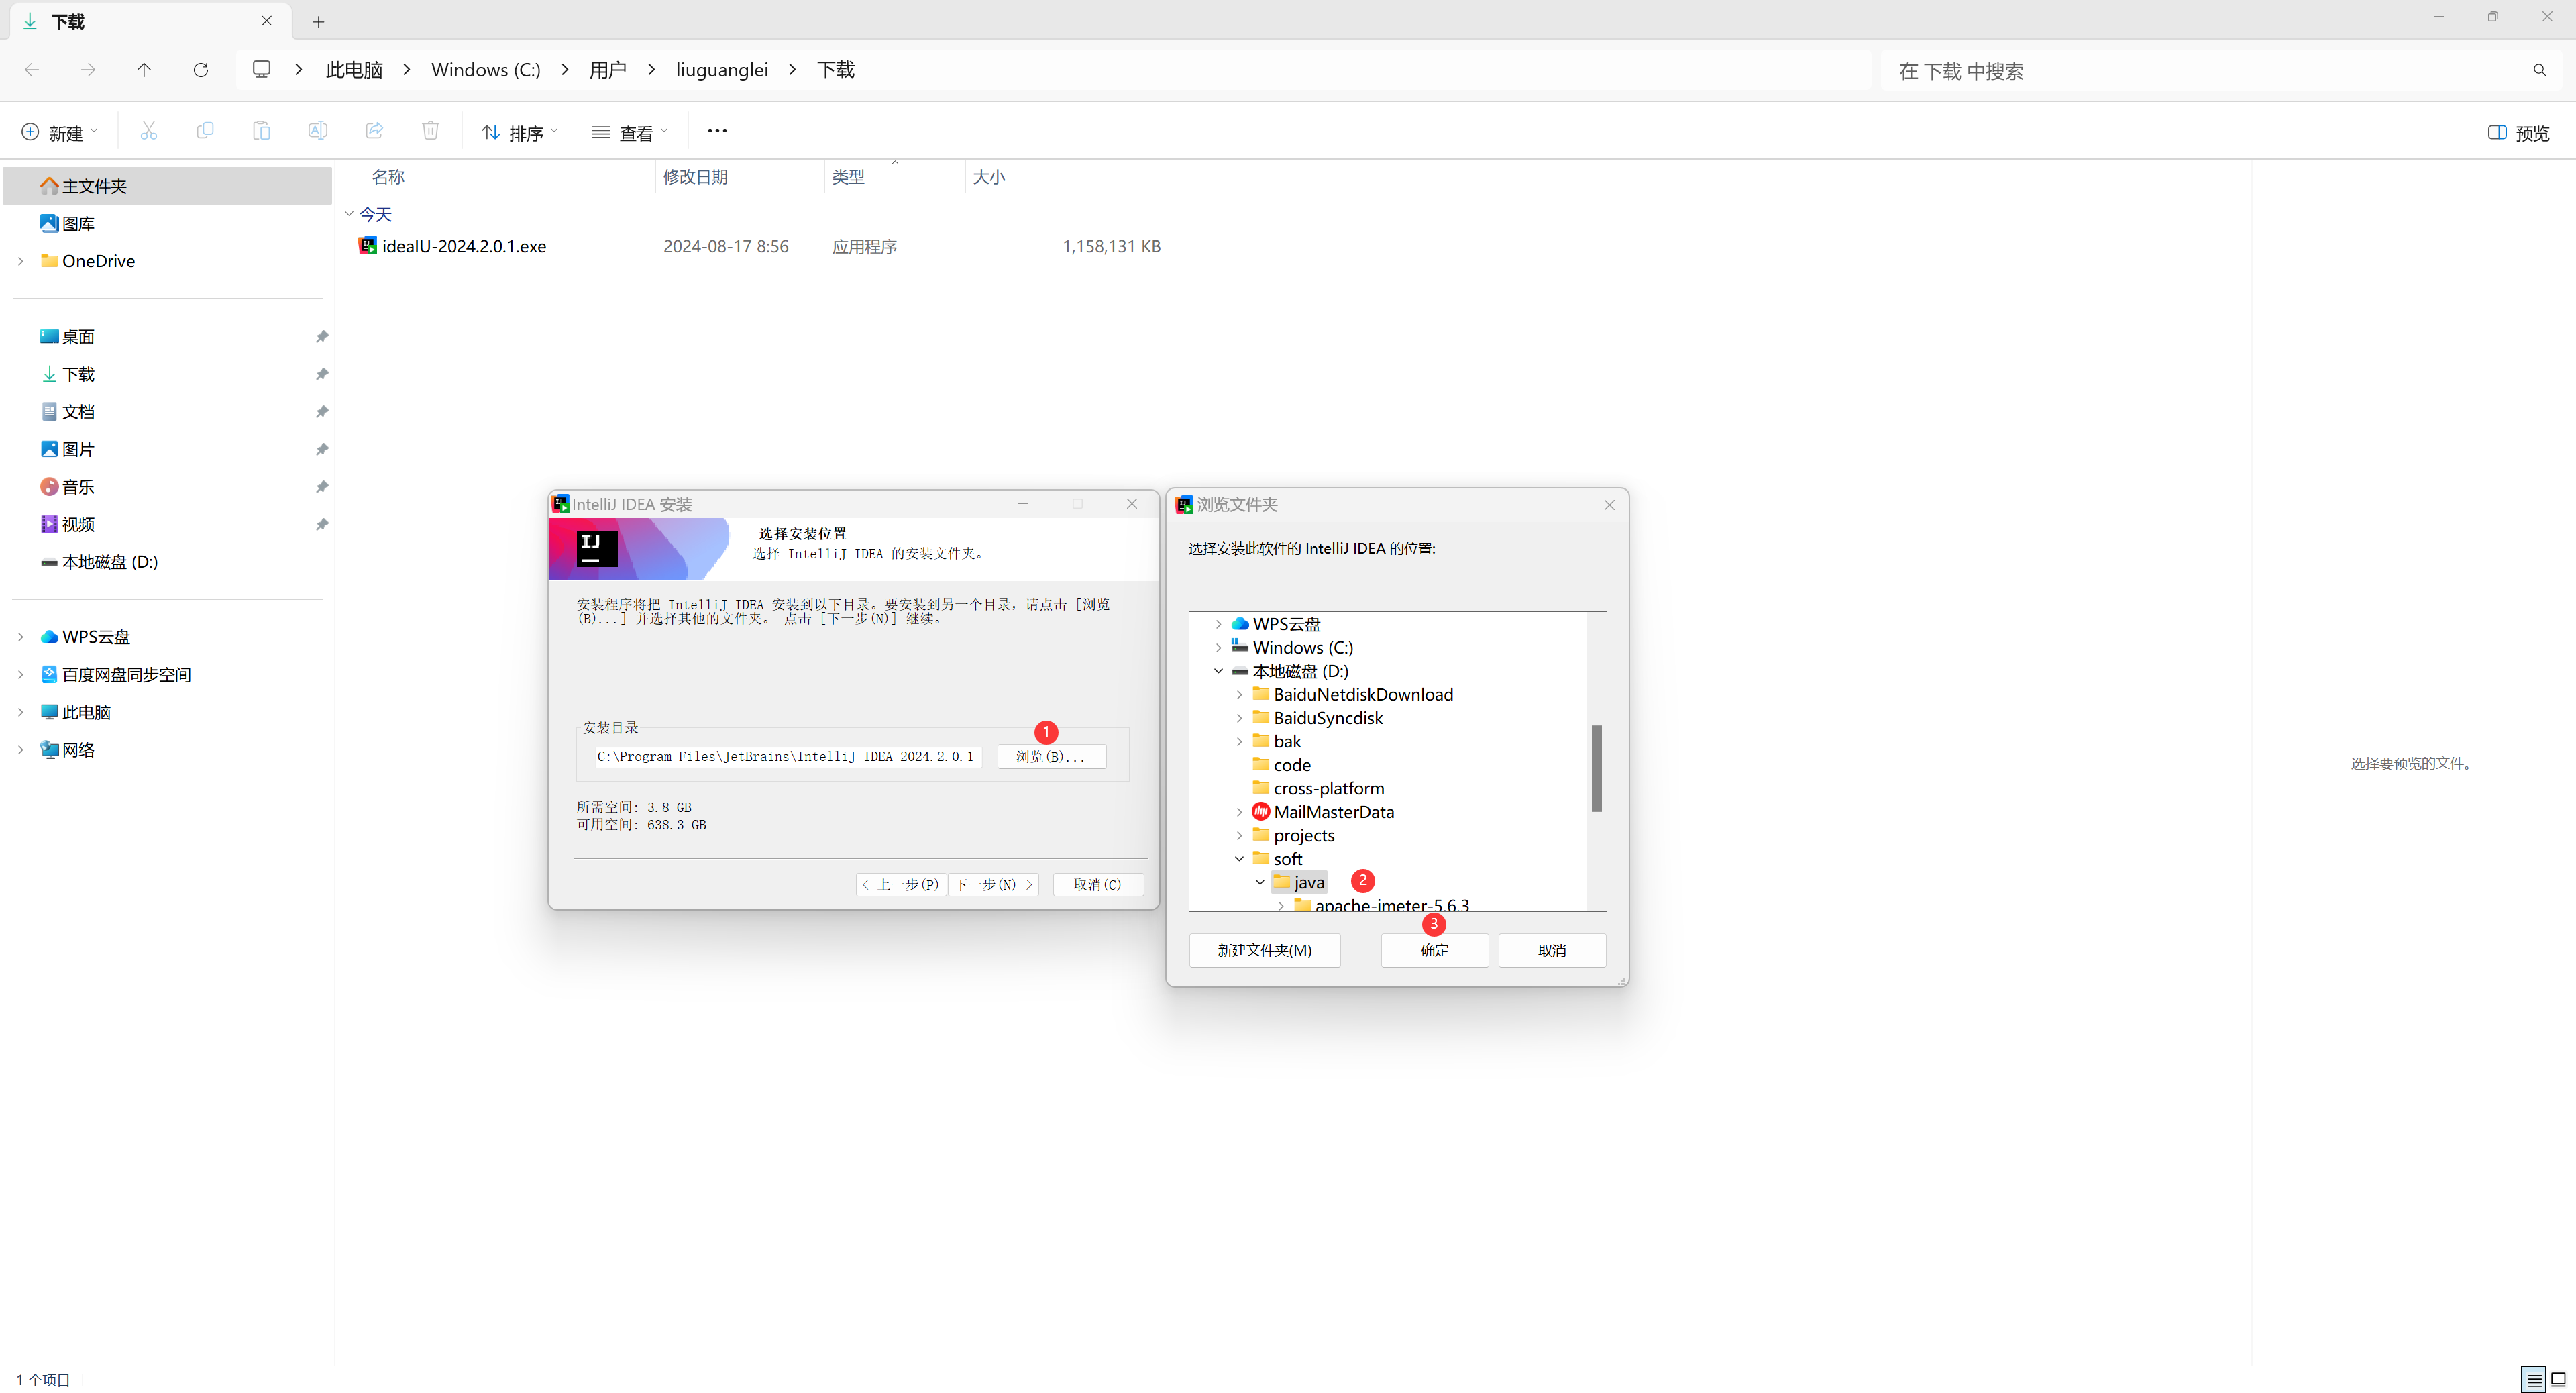This screenshot has height=1393, width=2576.
Task: Collapse the java folder tree node
Action: (1260, 882)
